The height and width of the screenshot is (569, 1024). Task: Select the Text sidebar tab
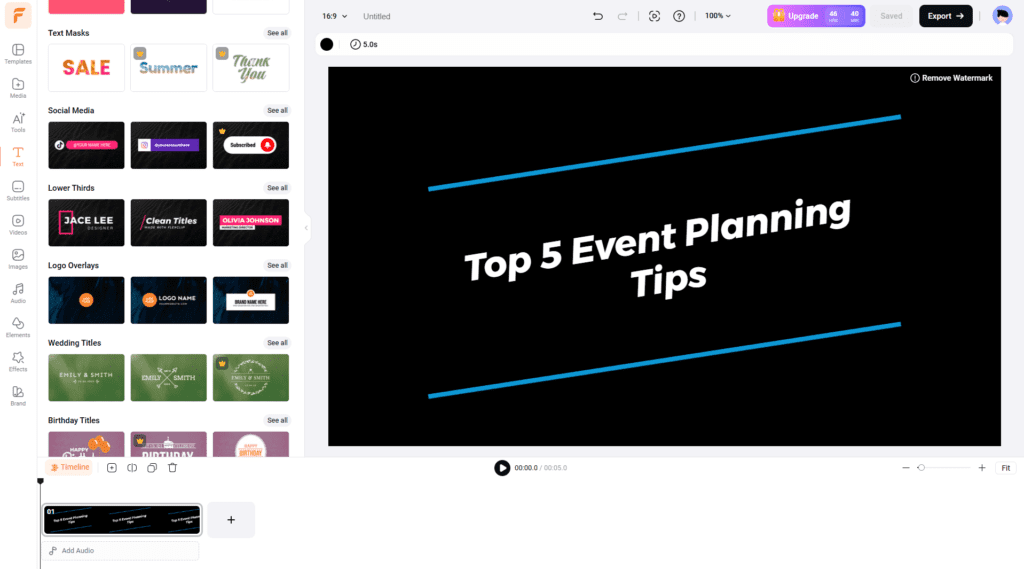click(18, 156)
